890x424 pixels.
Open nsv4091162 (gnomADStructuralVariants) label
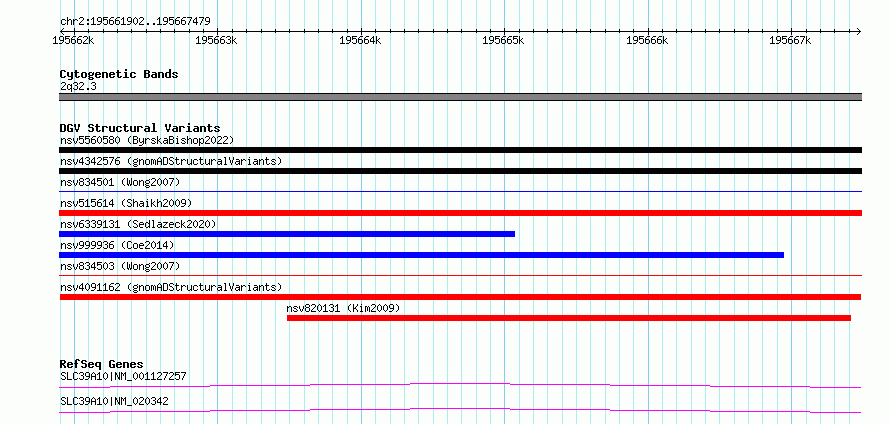tap(171, 287)
